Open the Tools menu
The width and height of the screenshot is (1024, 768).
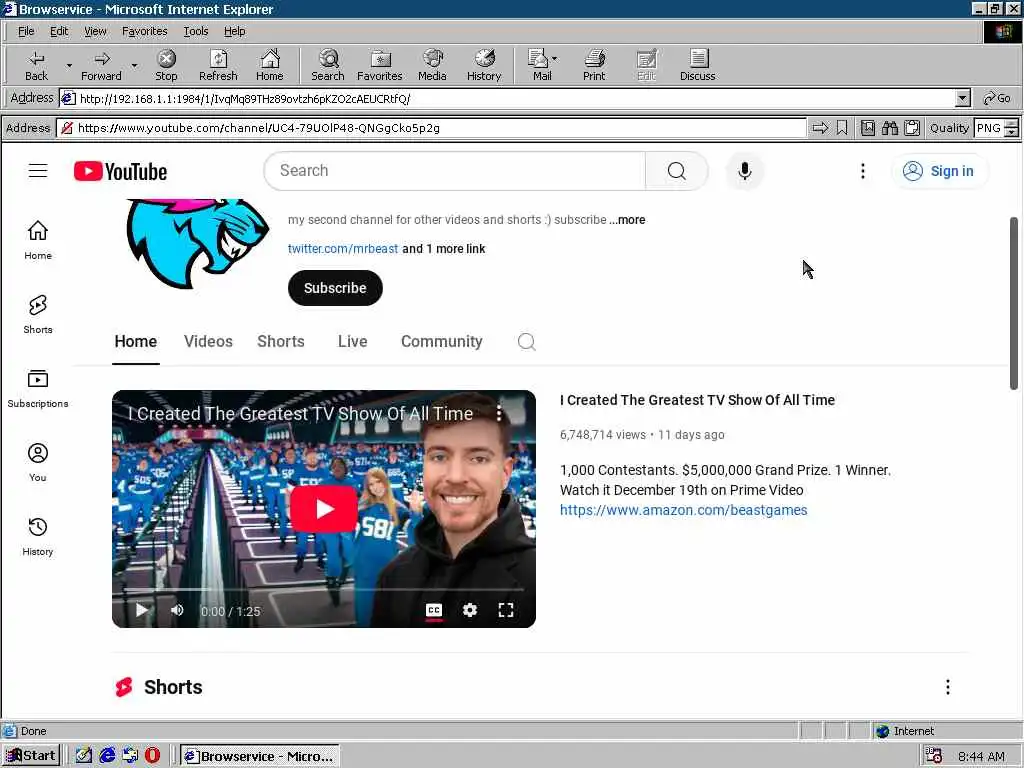195,31
